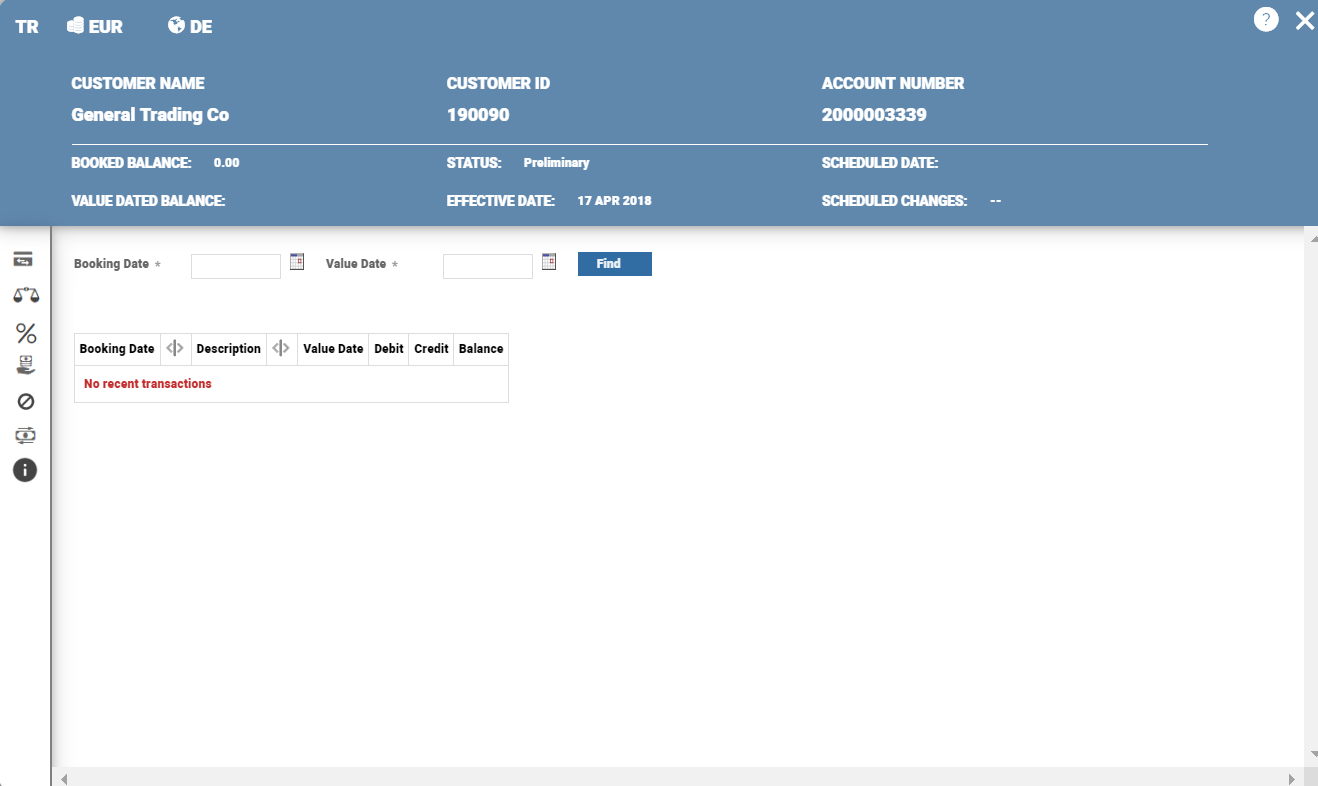
Task: Click the right arrow of horizontal scrollbar
Action: tap(1292, 778)
